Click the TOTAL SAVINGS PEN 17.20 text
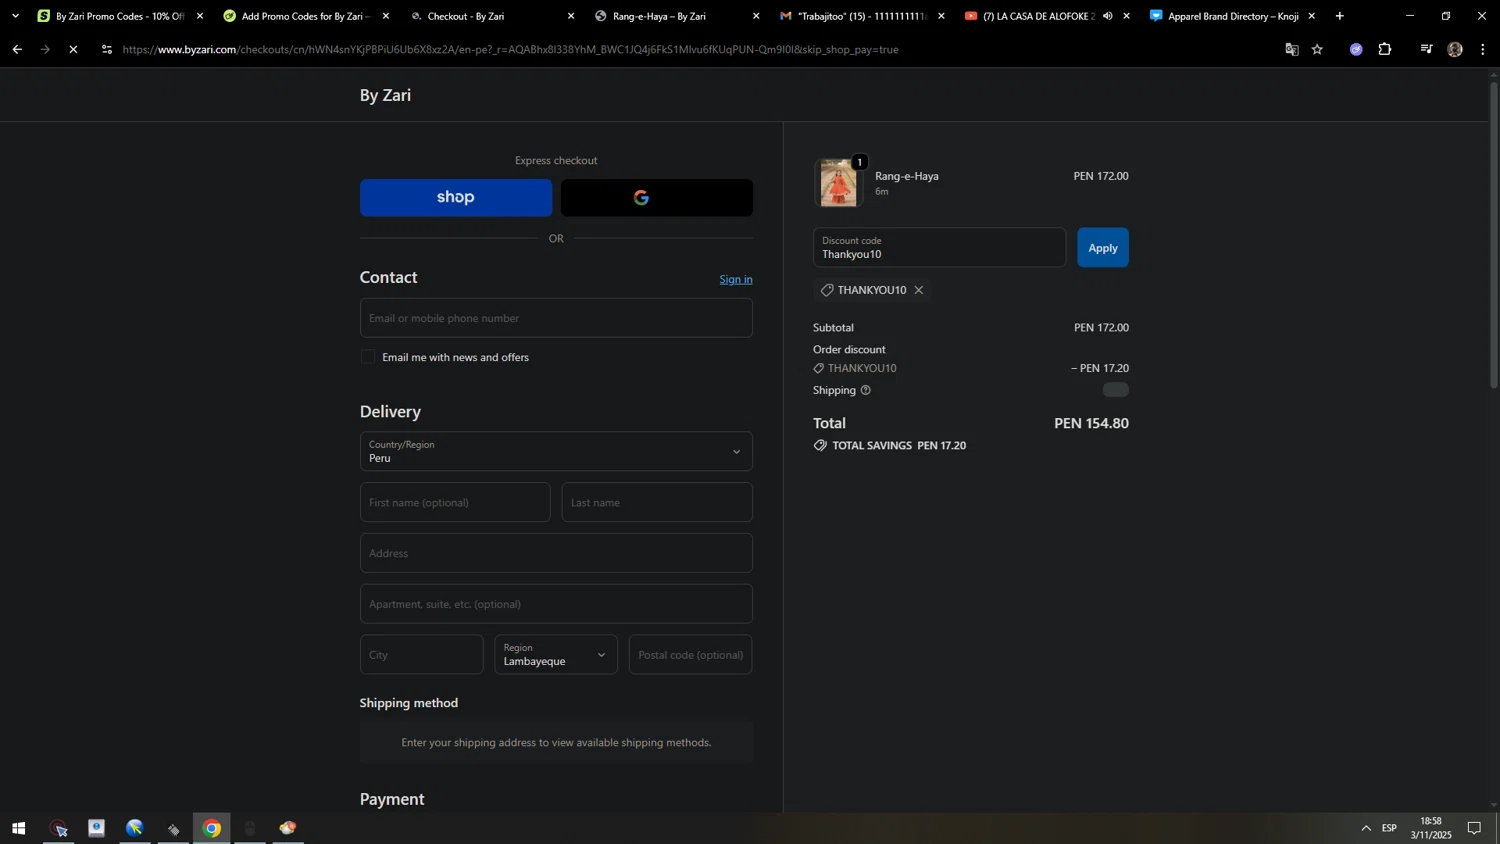 click(x=899, y=445)
